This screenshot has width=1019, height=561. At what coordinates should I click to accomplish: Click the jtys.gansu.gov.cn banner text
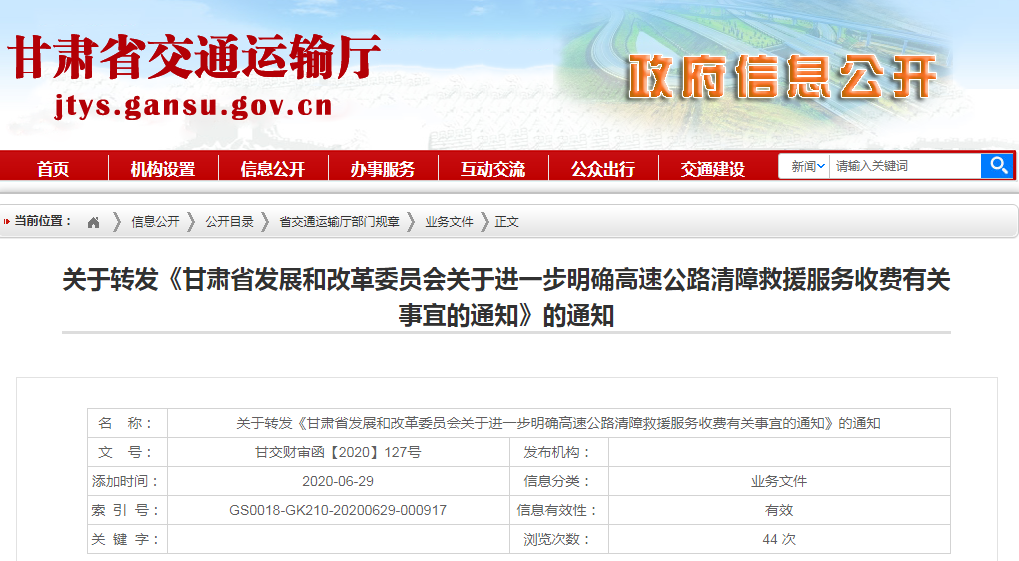tap(194, 106)
